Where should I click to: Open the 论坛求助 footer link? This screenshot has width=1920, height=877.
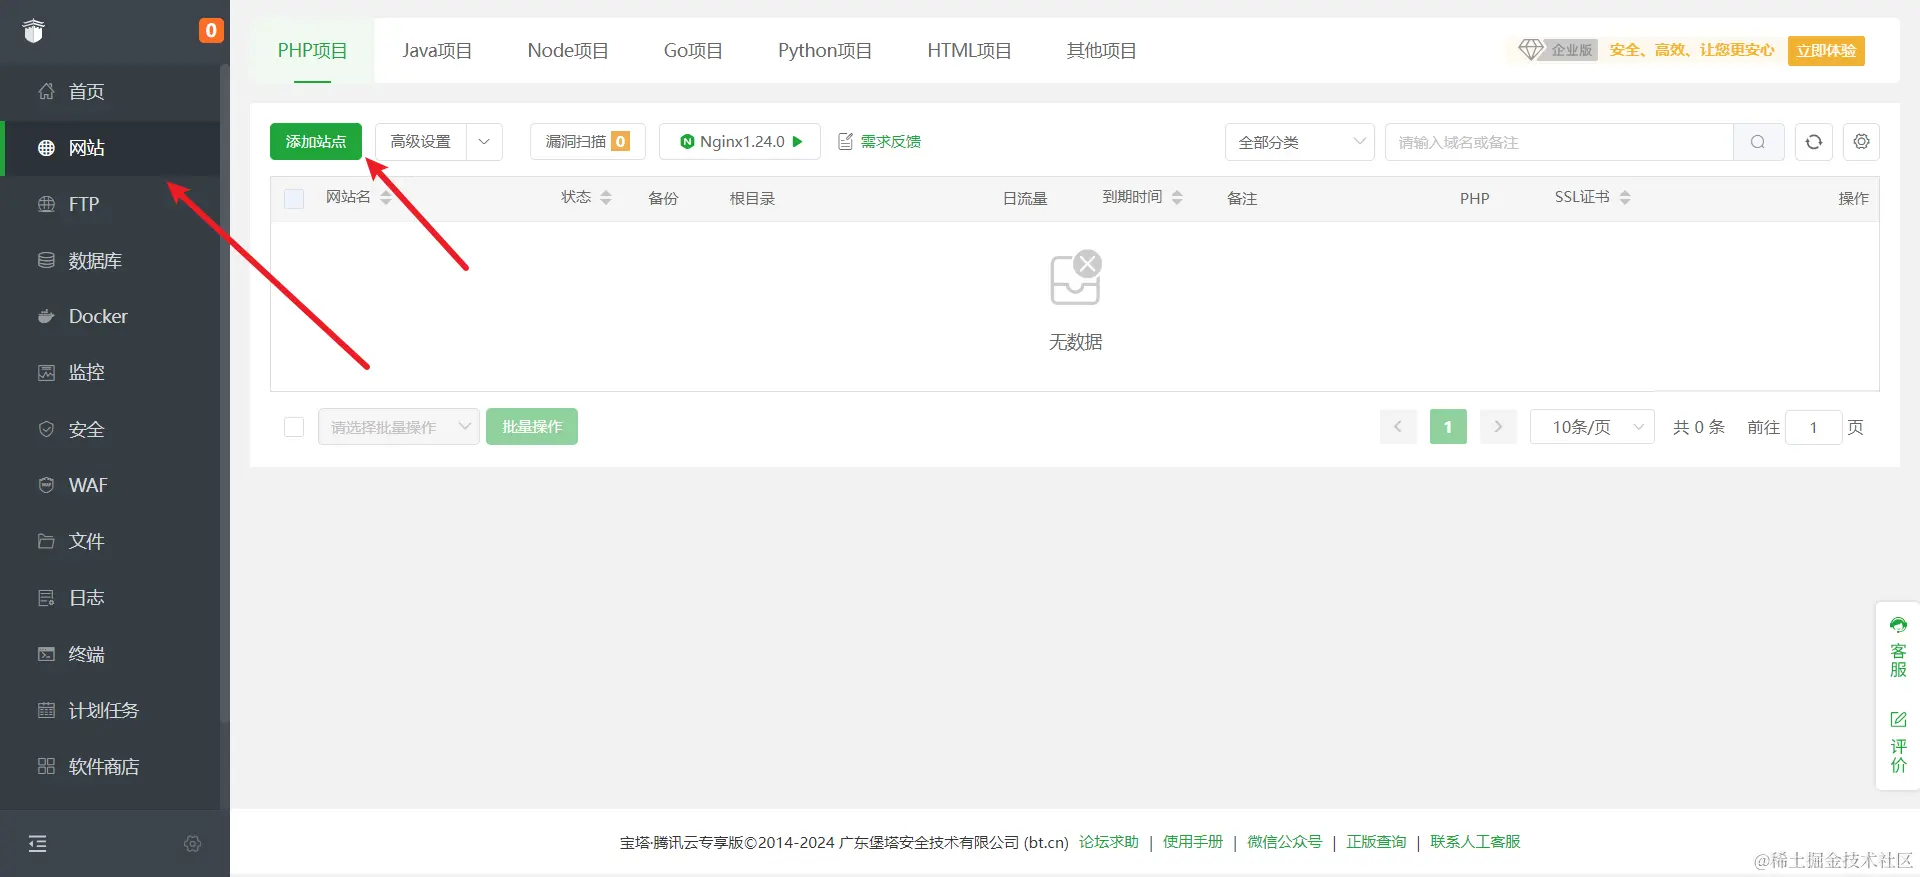click(x=1108, y=842)
